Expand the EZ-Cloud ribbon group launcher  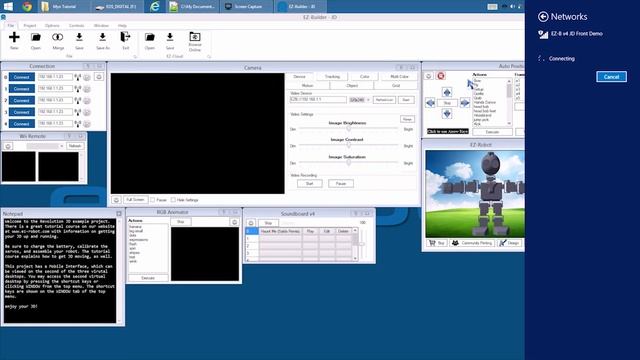[x=209, y=57]
